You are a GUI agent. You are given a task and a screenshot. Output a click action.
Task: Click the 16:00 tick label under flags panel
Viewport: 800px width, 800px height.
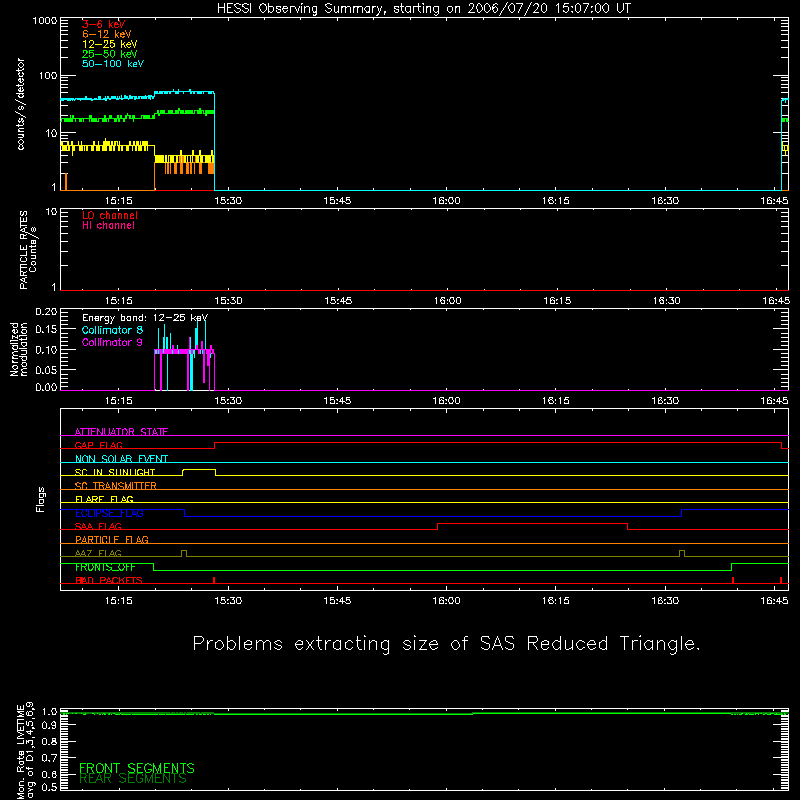(446, 601)
